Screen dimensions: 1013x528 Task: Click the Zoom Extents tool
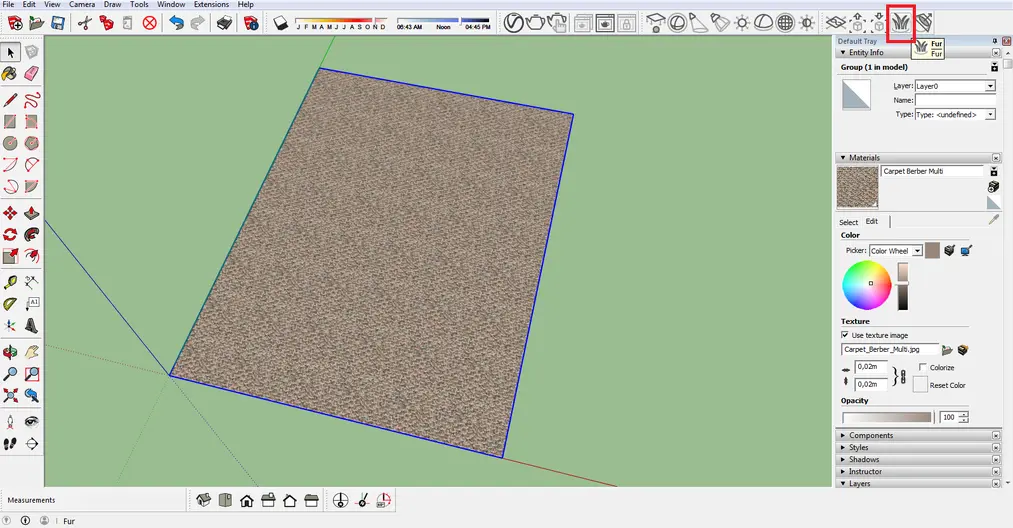pyautogui.click(x=10, y=395)
